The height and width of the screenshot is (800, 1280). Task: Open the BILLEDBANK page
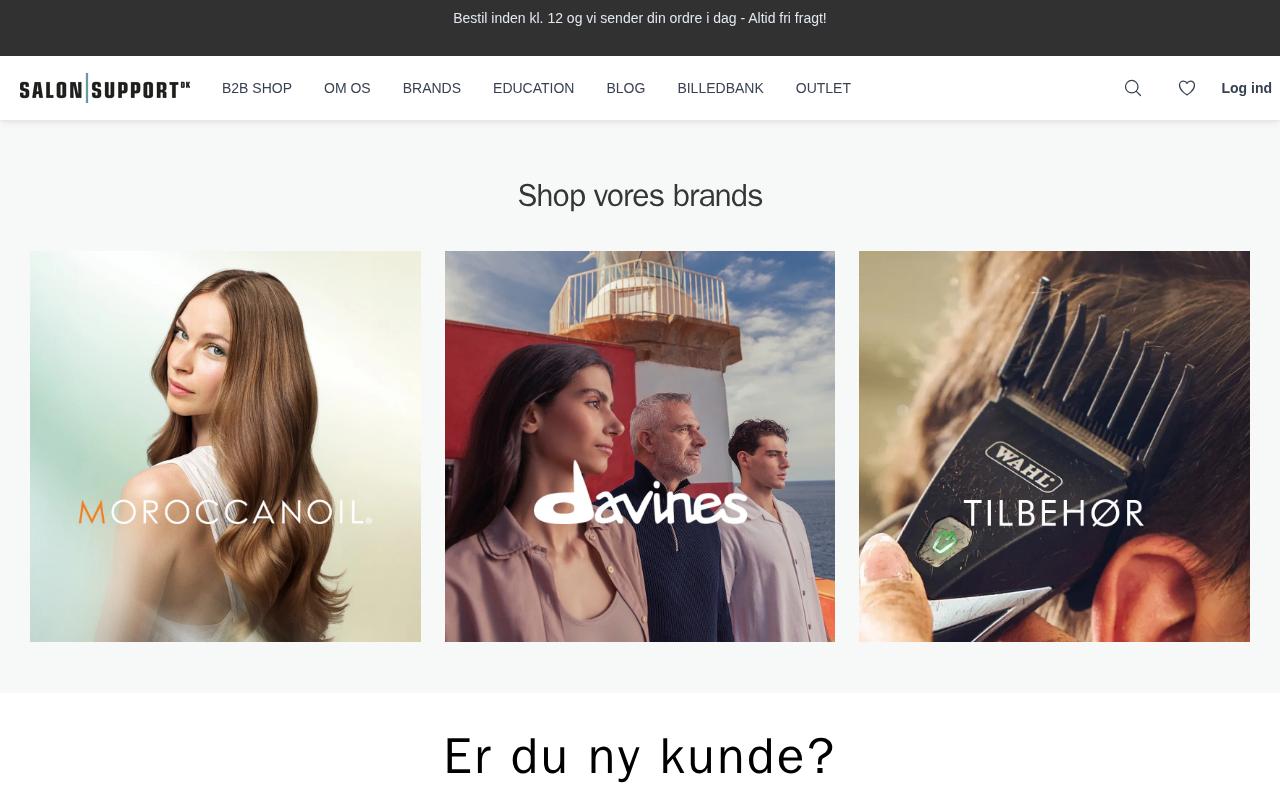click(721, 88)
